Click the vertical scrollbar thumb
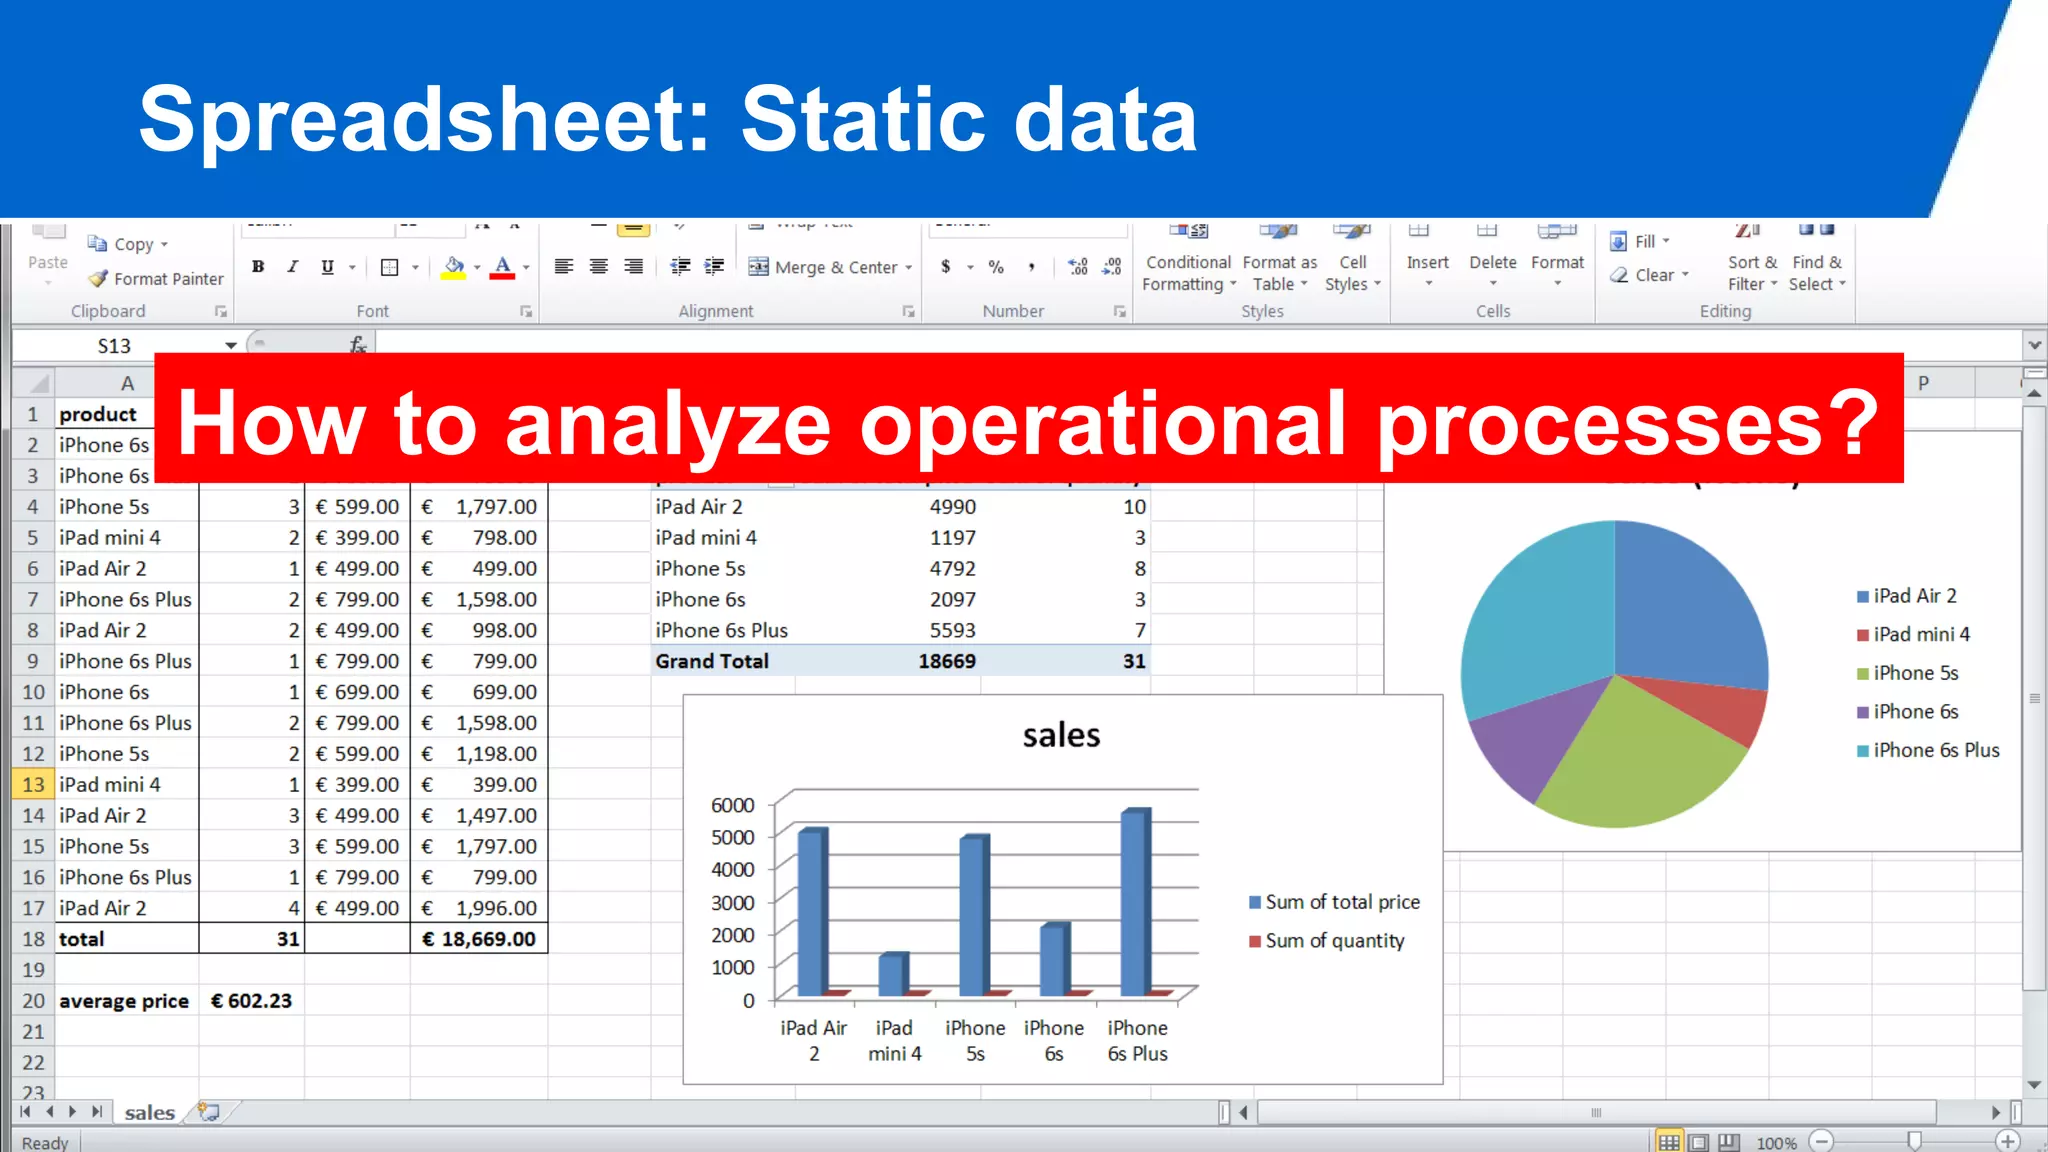 2034,697
